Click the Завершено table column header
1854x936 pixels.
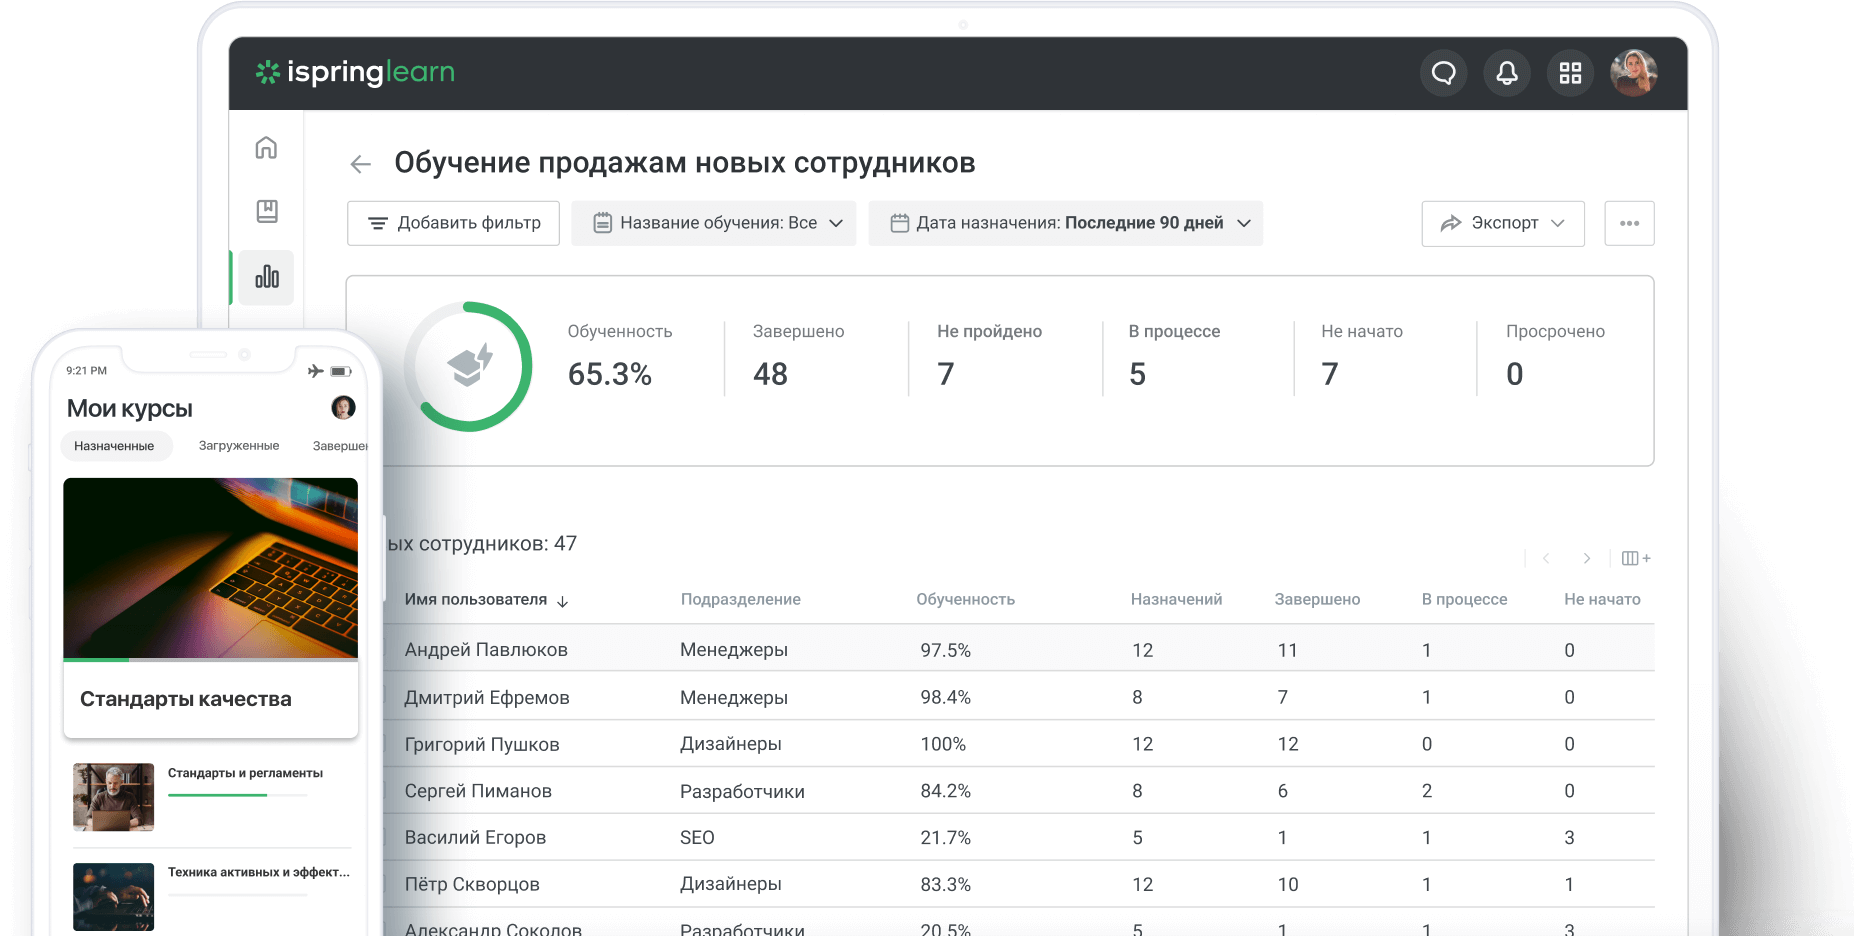1317,600
